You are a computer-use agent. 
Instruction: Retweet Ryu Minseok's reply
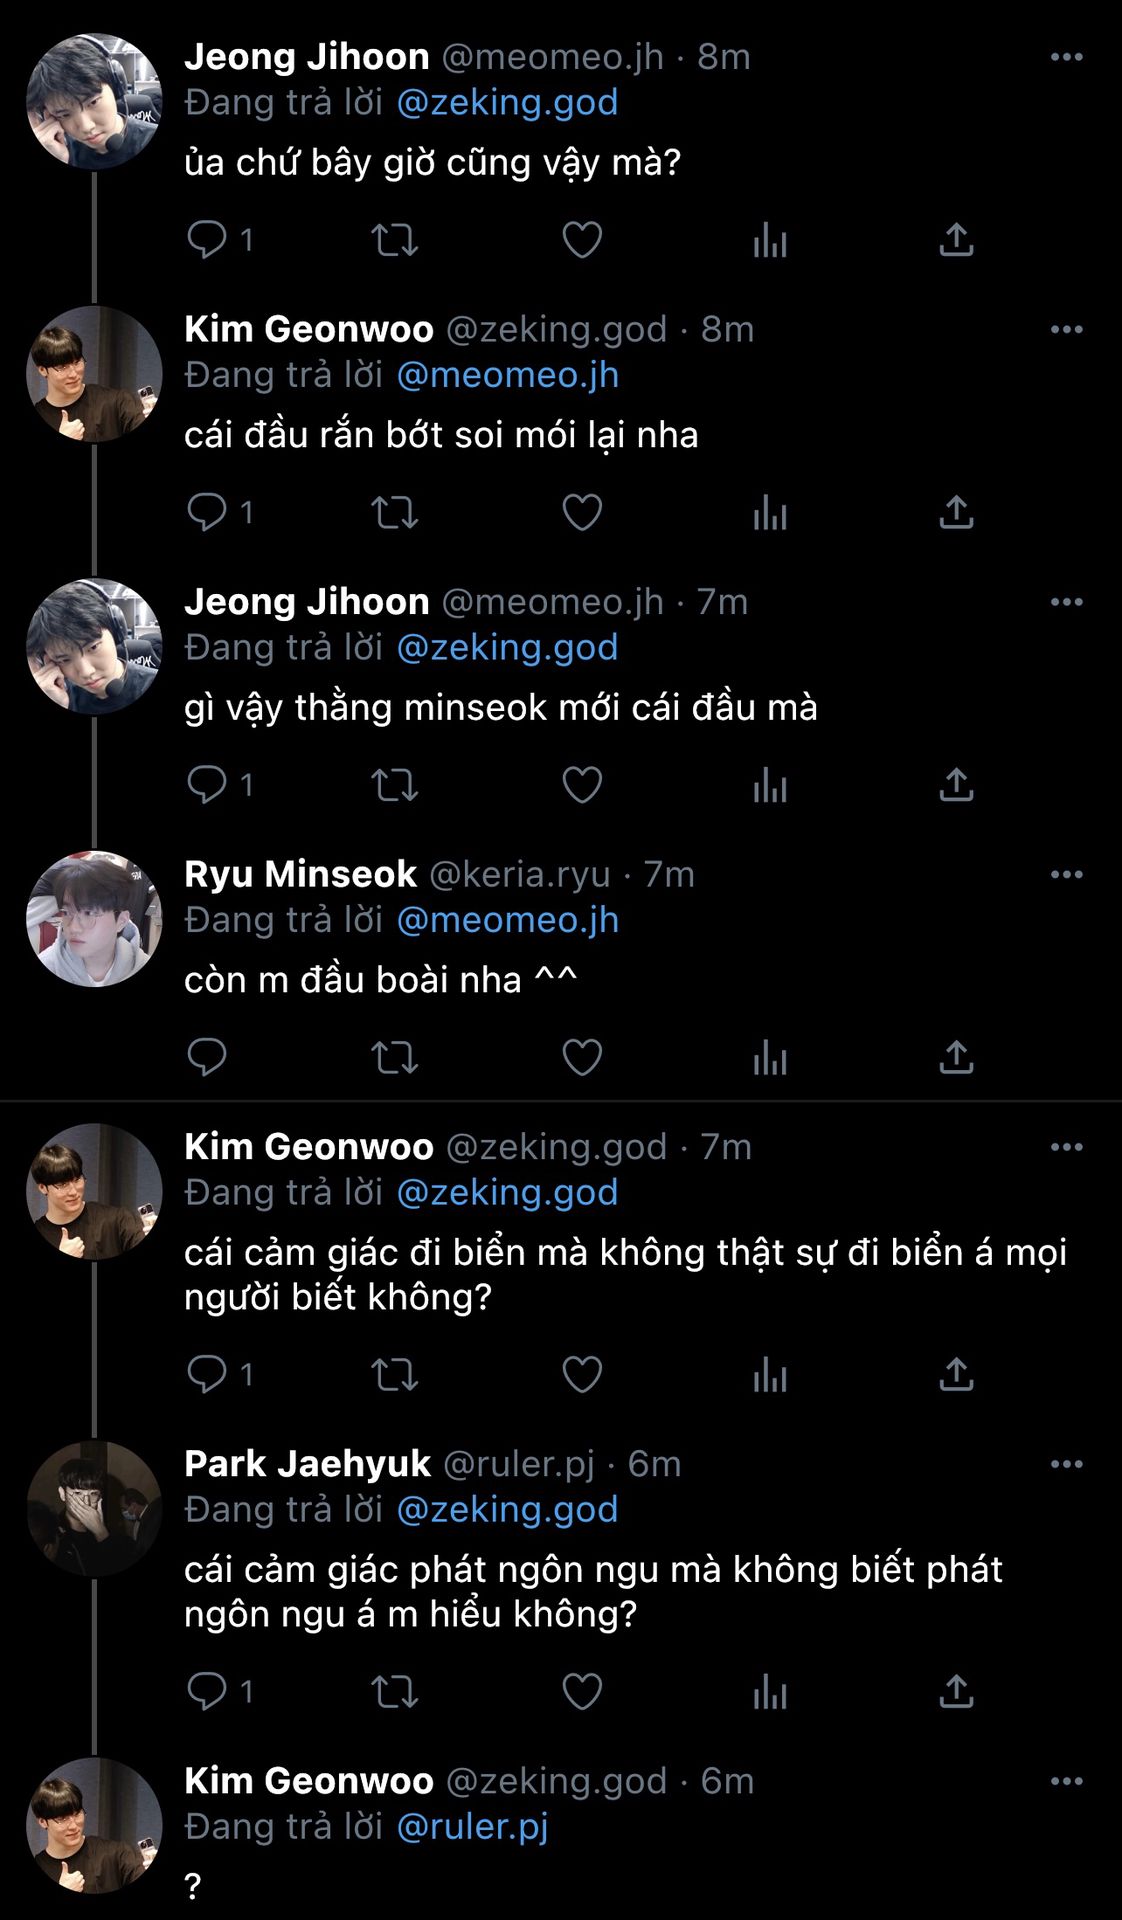pyautogui.click(x=394, y=1058)
